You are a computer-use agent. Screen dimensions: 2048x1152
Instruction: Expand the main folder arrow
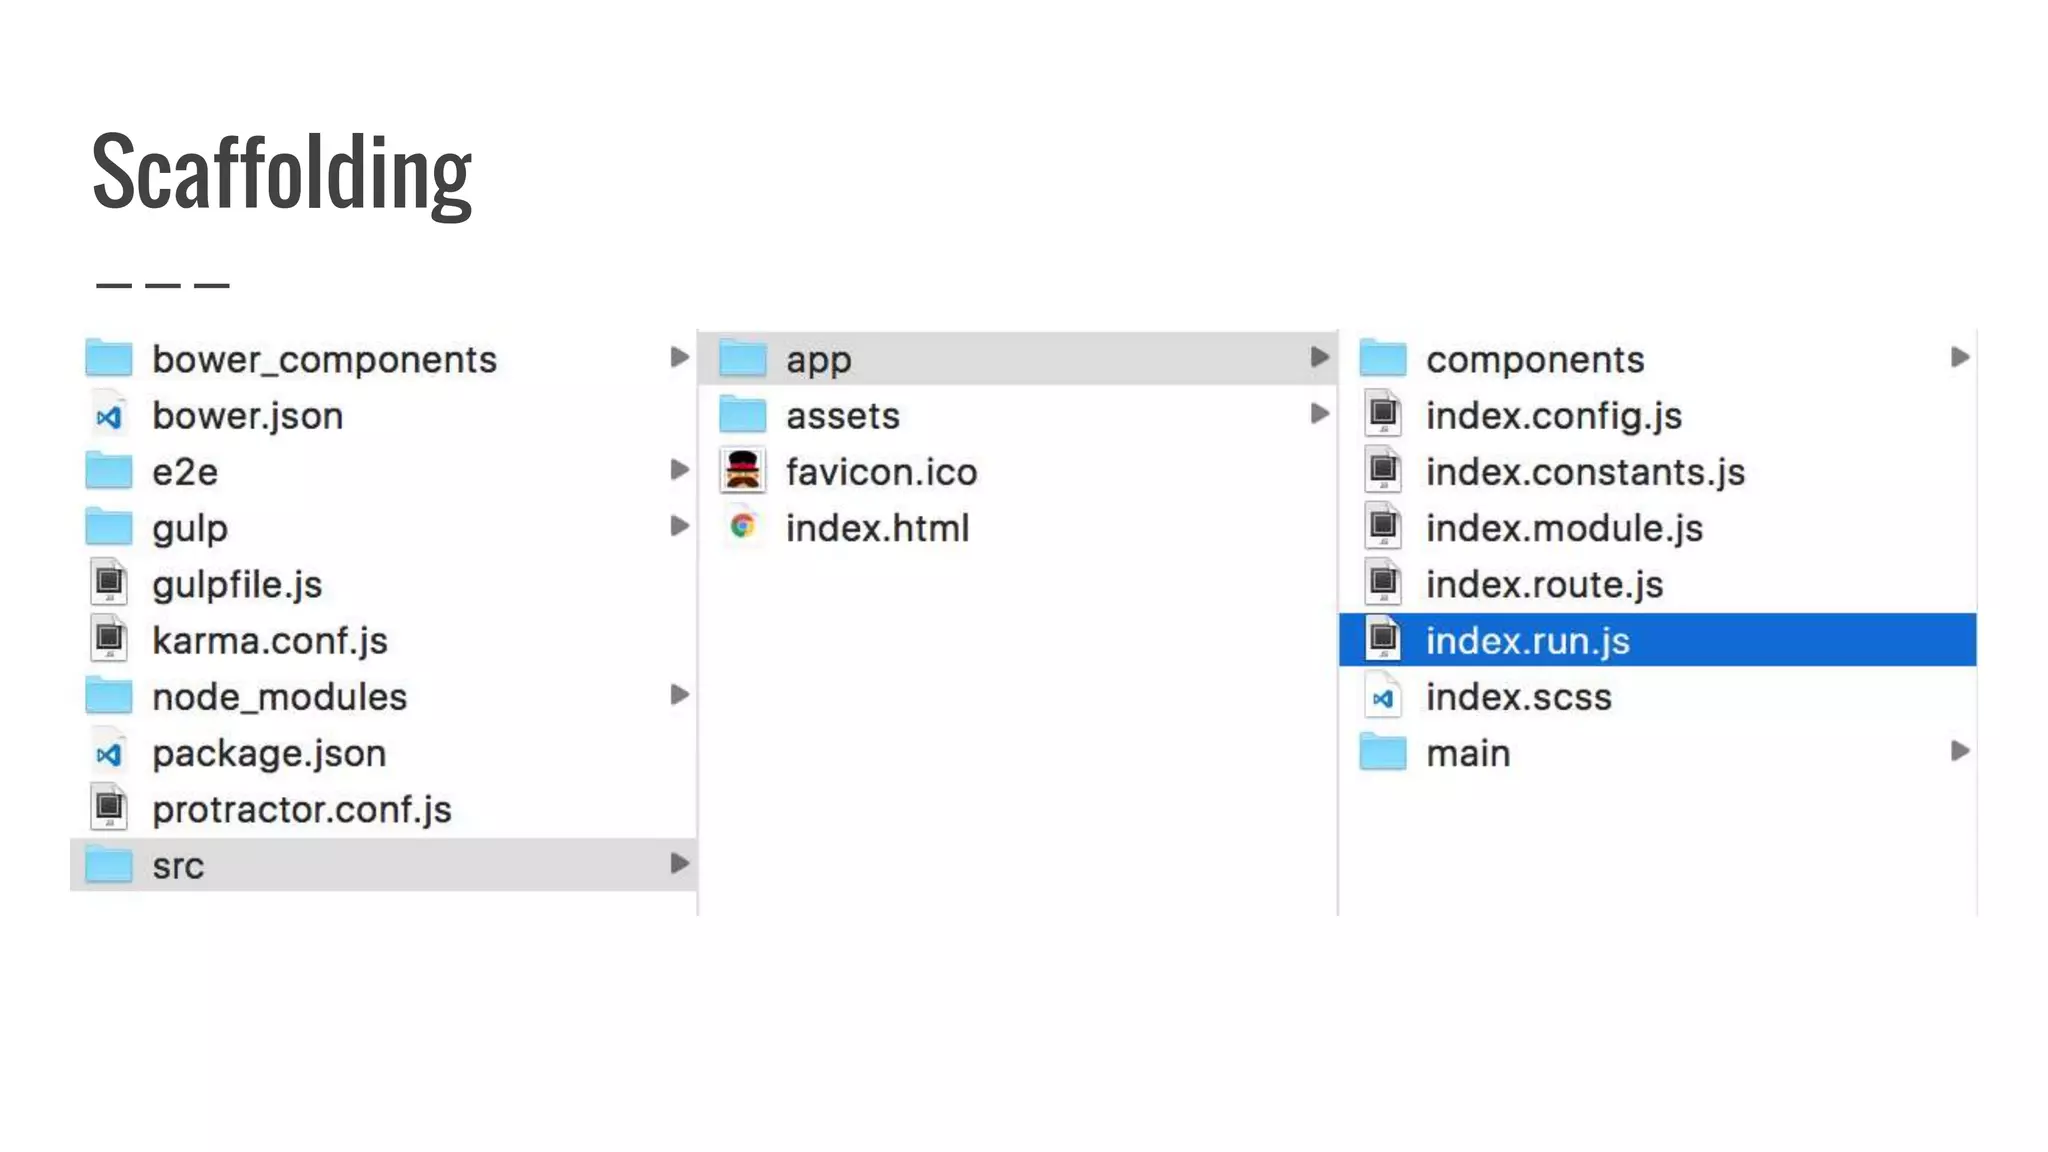click(x=1959, y=751)
